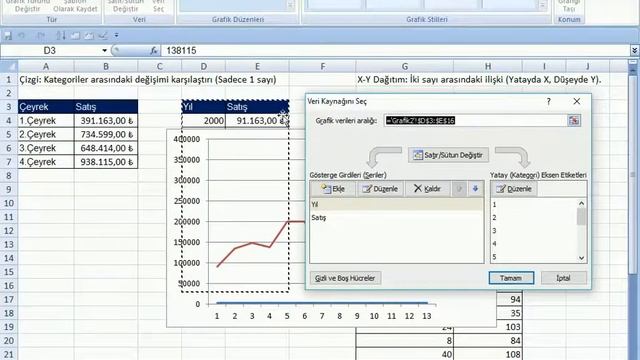The image size is (640, 360).
Task: Click cell with value 734.599,00
Action: pyautogui.click(x=106, y=134)
